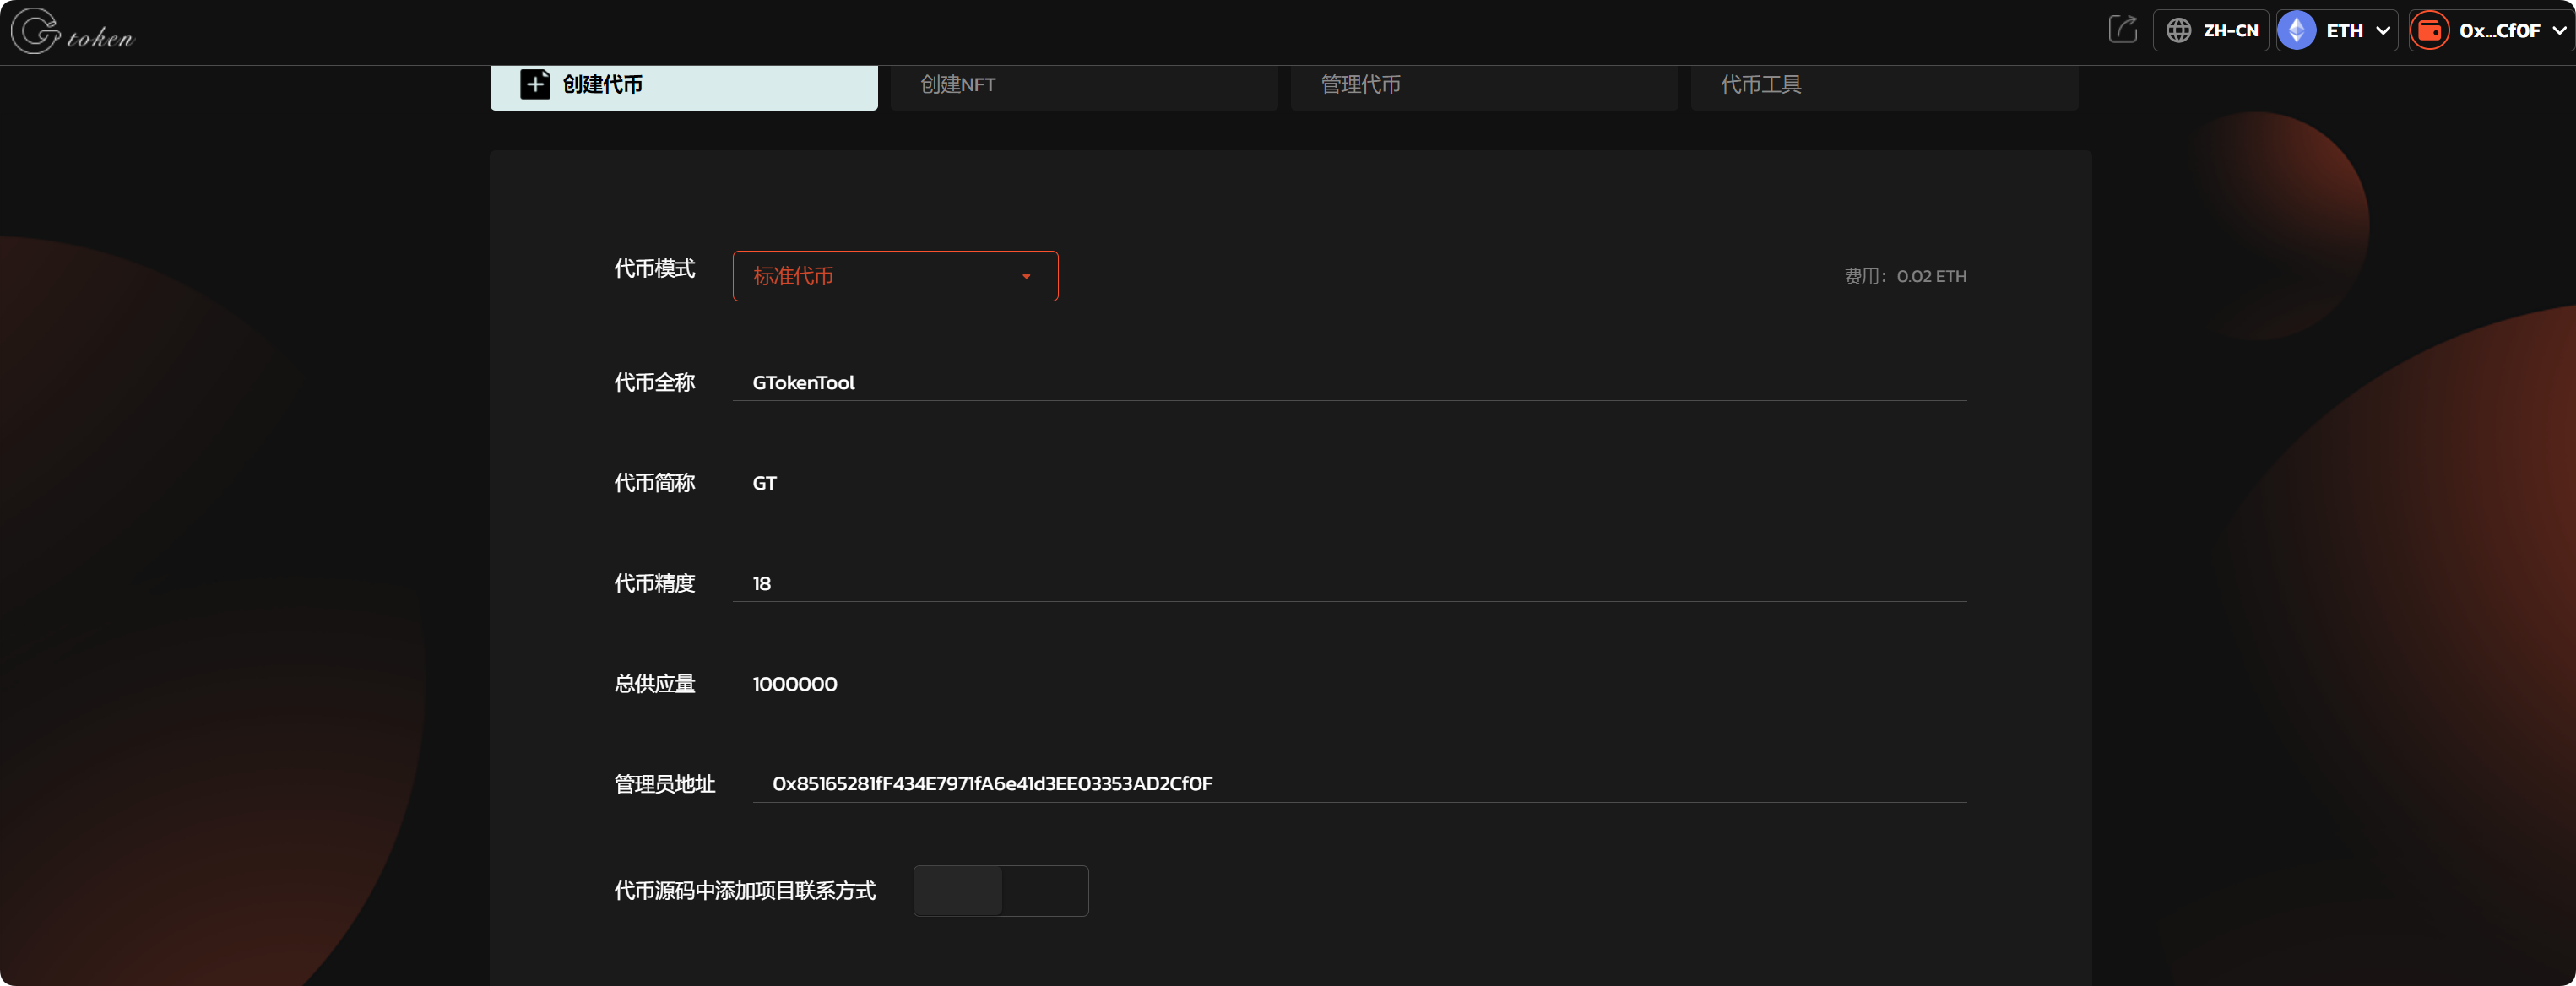Click the share arrow icon
Image resolution: width=2576 pixels, height=986 pixels.
point(2122,30)
